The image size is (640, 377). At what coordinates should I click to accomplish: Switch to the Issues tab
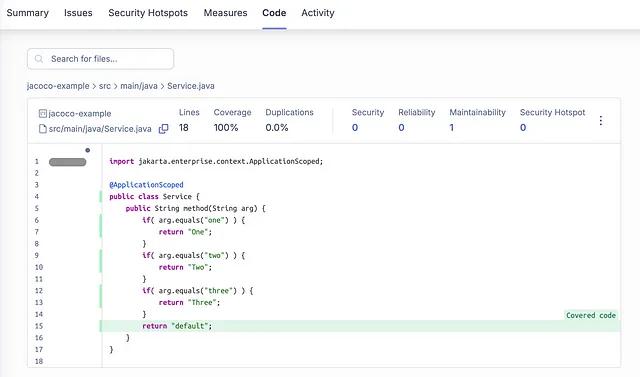click(x=78, y=13)
